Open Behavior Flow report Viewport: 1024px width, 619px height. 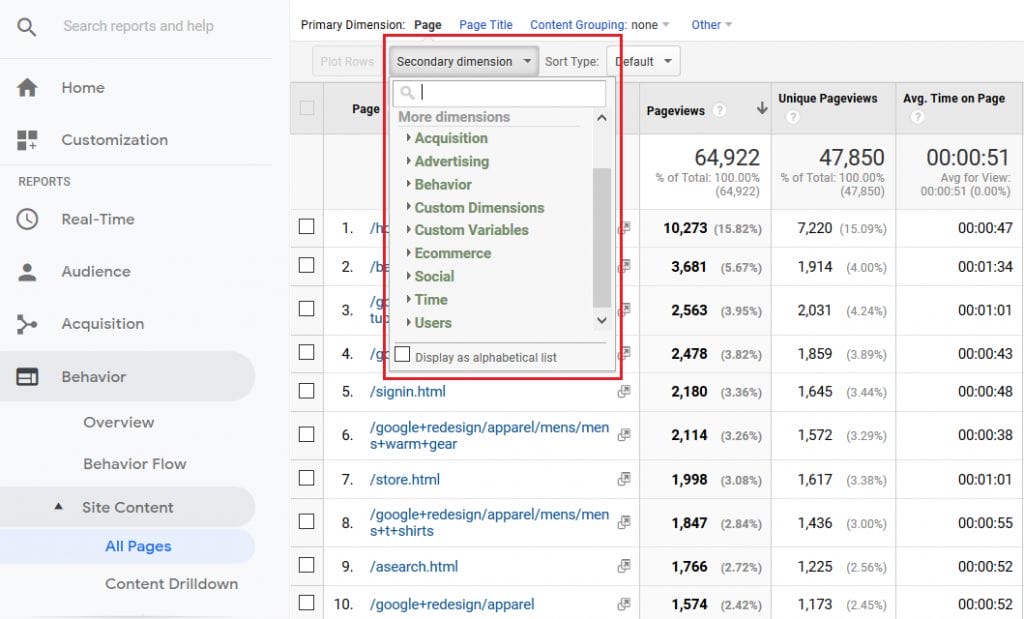[135, 464]
